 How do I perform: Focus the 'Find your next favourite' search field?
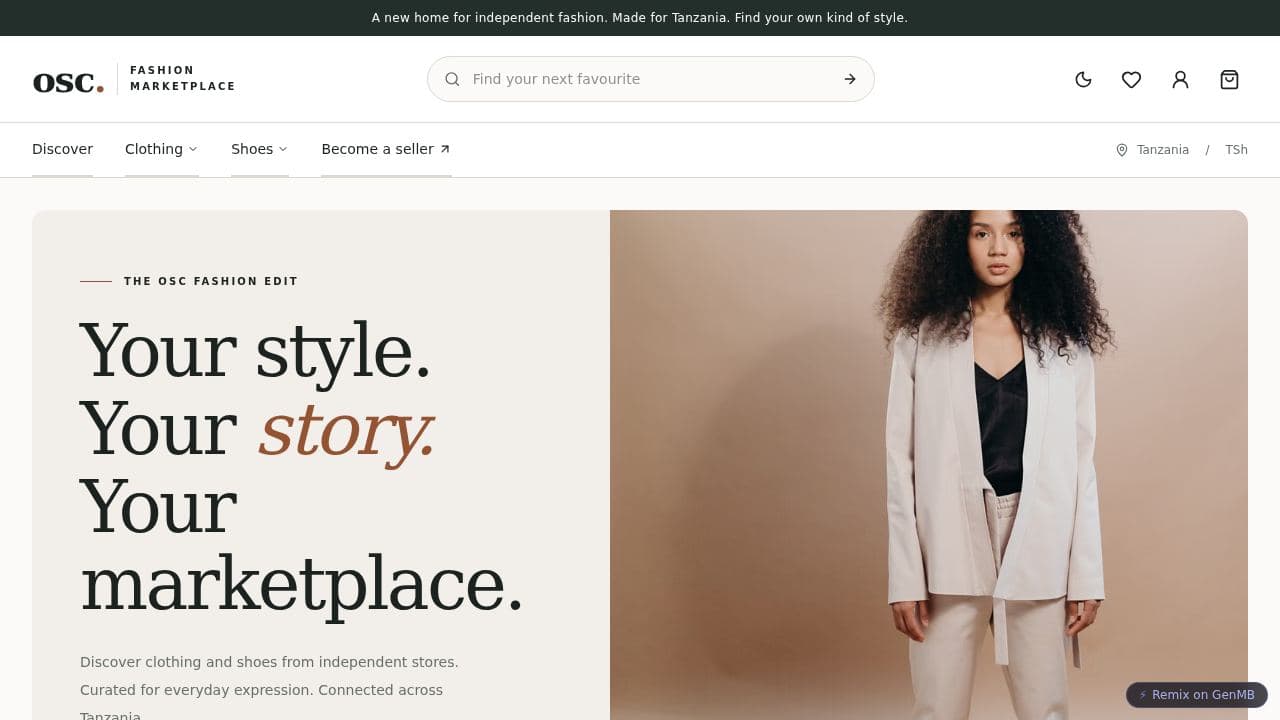tap(650, 79)
